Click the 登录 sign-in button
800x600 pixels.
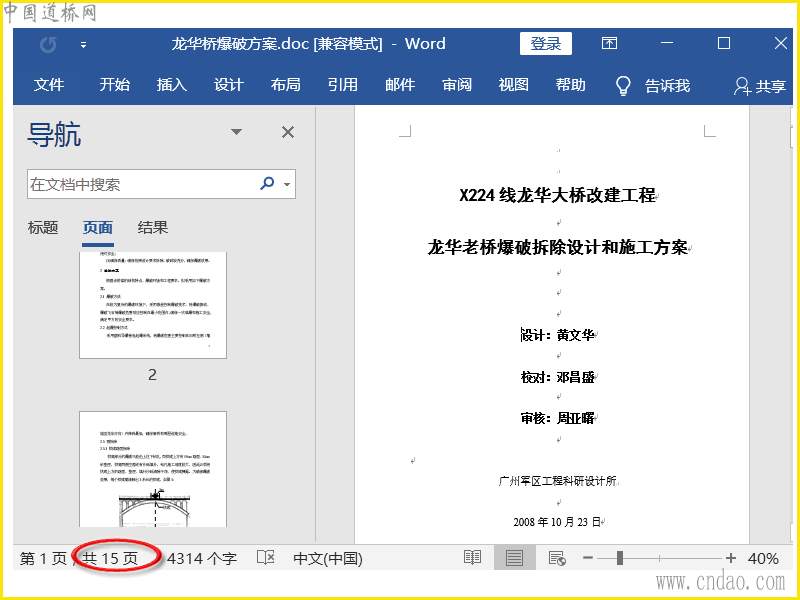click(545, 43)
